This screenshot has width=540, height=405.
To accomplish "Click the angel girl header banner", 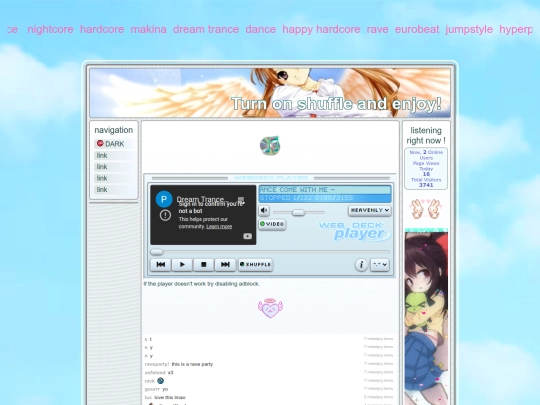I will tap(270, 93).
